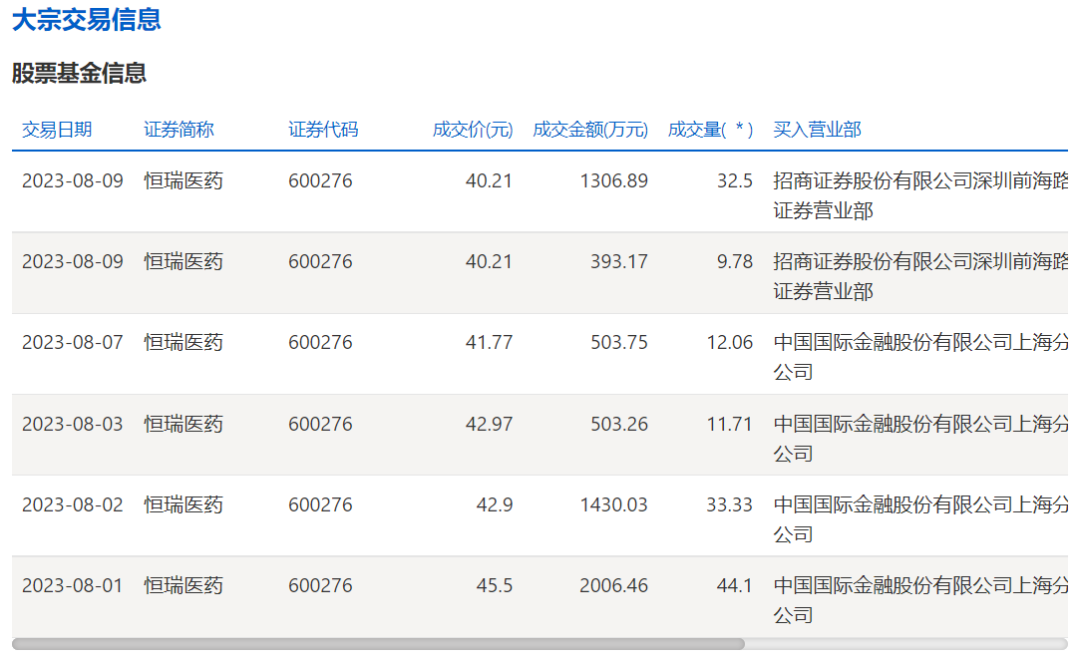Click amount 503.75
The image size is (1080, 659).
tap(619, 342)
